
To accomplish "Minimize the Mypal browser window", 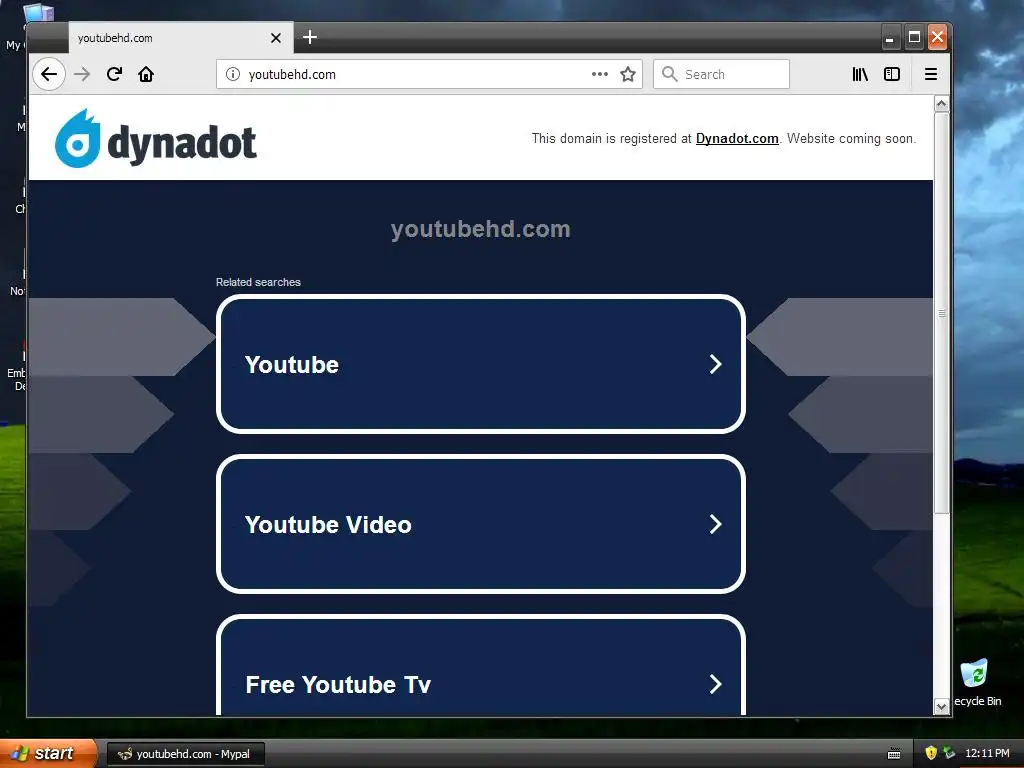I will [x=889, y=38].
